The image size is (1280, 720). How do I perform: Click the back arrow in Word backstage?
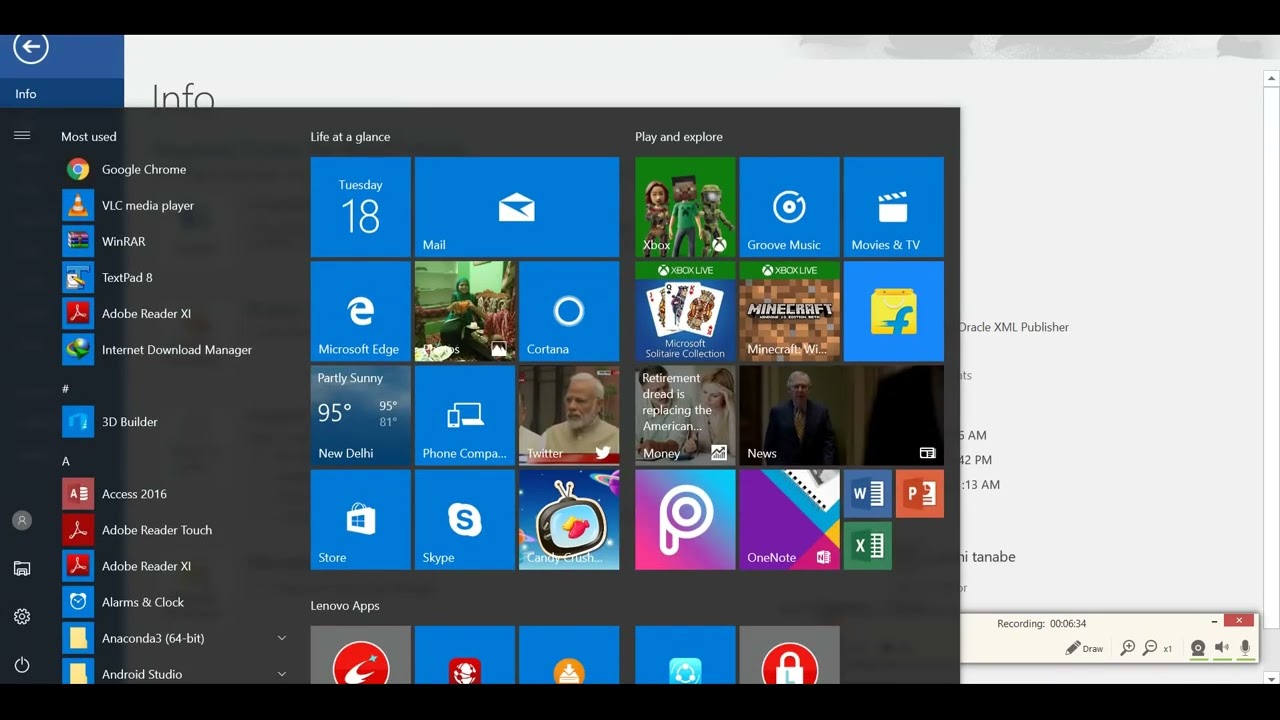coord(31,46)
